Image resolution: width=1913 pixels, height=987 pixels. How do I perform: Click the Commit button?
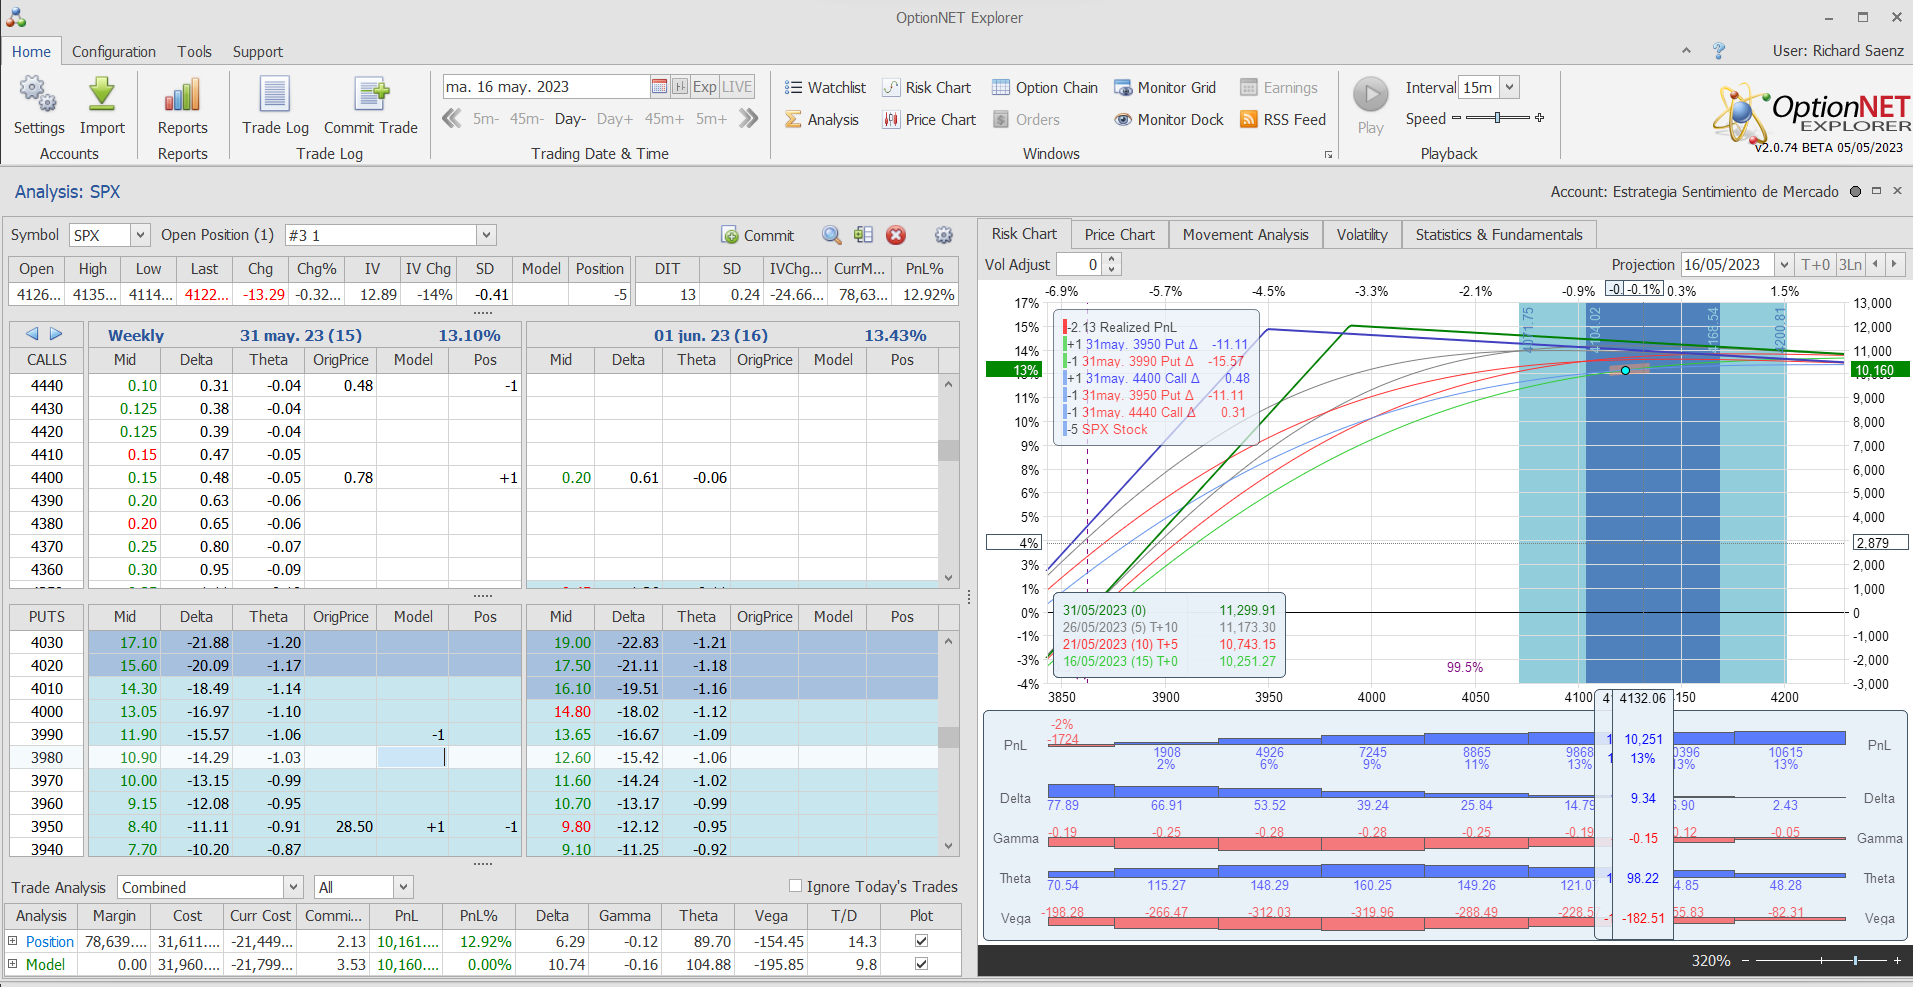758,236
